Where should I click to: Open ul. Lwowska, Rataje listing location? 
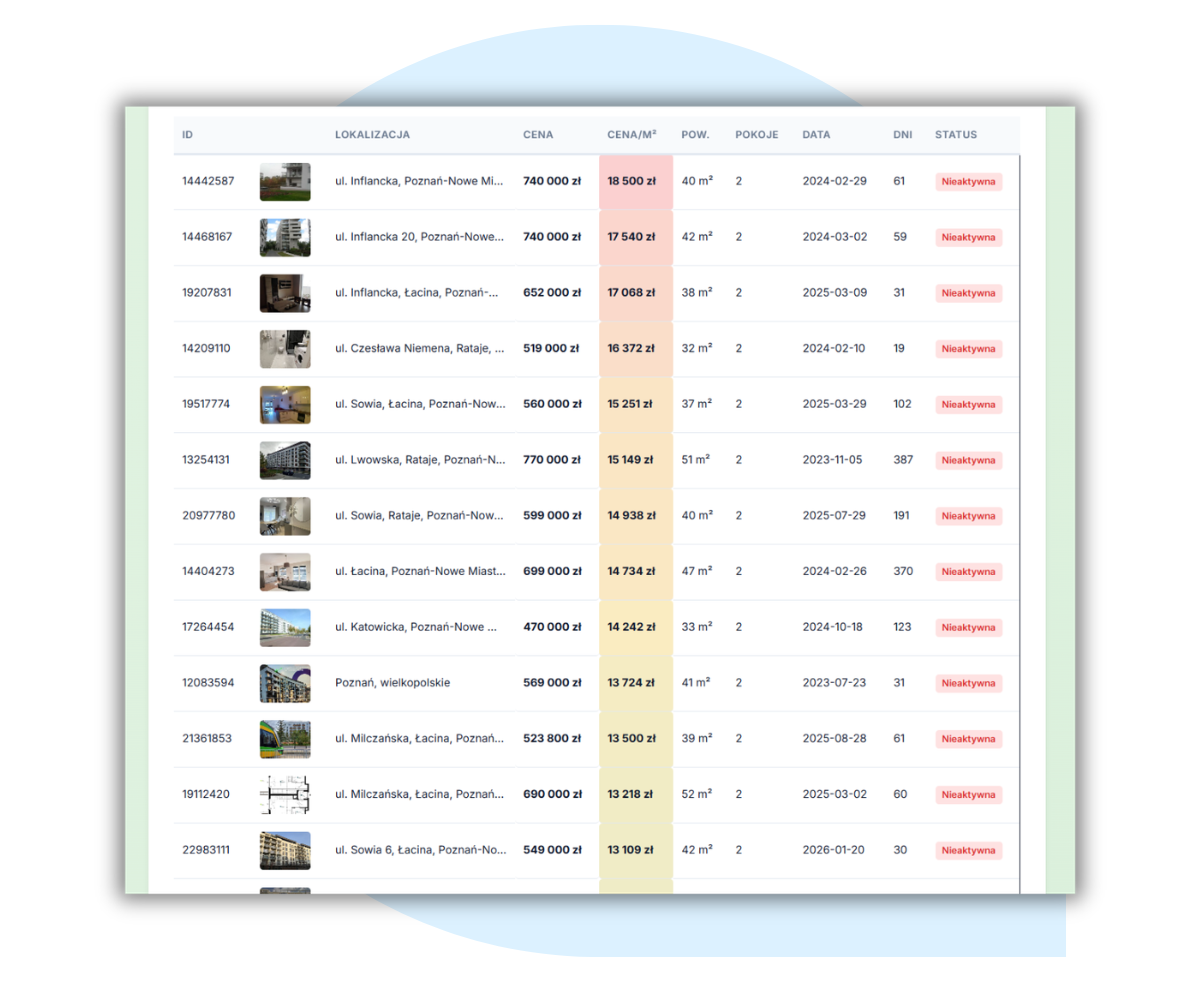tap(420, 460)
